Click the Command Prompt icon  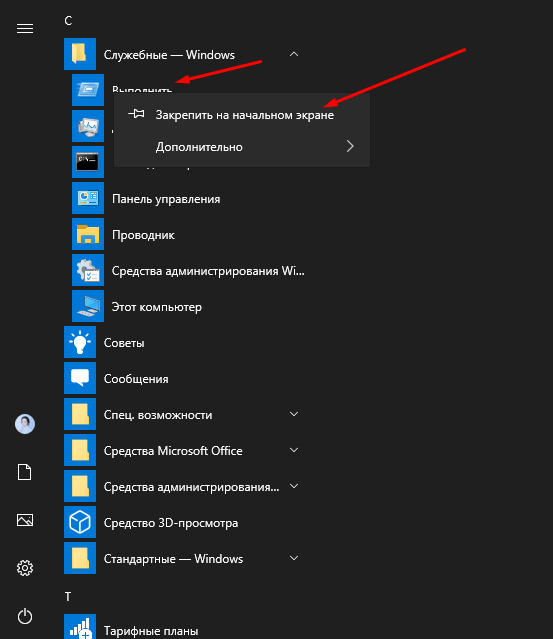point(88,162)
